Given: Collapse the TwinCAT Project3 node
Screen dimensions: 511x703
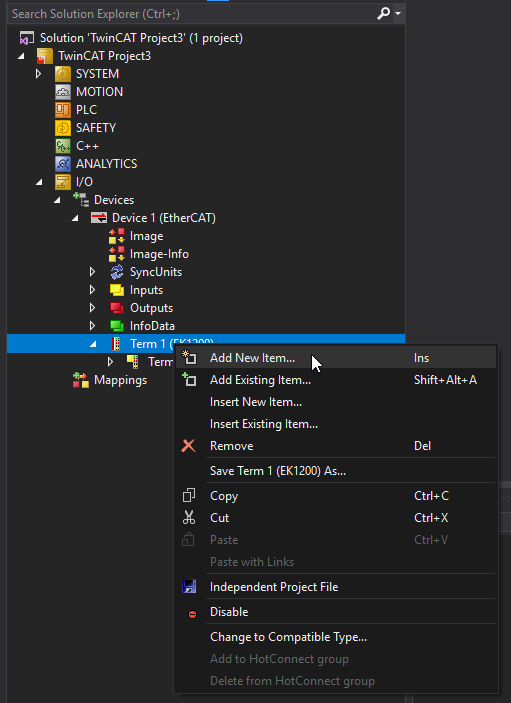Looking at the screenshot, I should 21,56.
